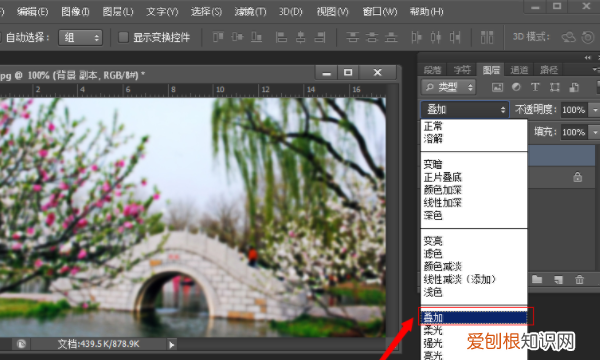Image resolution: width=600 pixels, height=360 pixels.
Task: Align bottom edges icon
Action: 256,37
